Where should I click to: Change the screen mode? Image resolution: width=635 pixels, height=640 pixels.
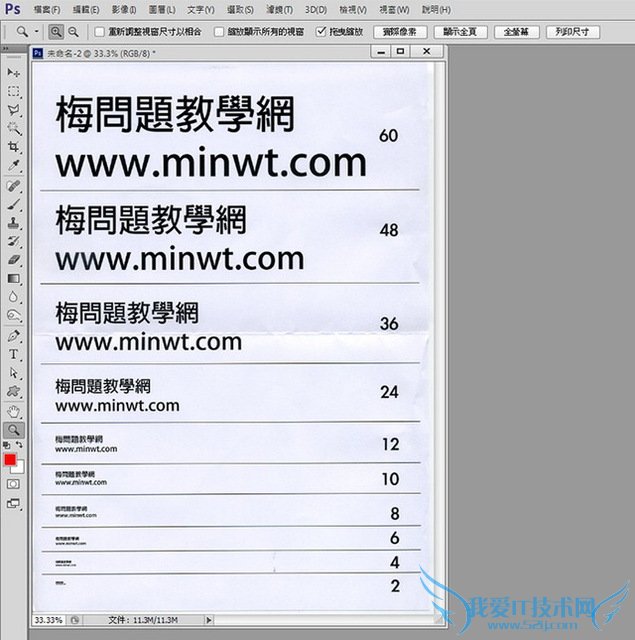point(13,504)
